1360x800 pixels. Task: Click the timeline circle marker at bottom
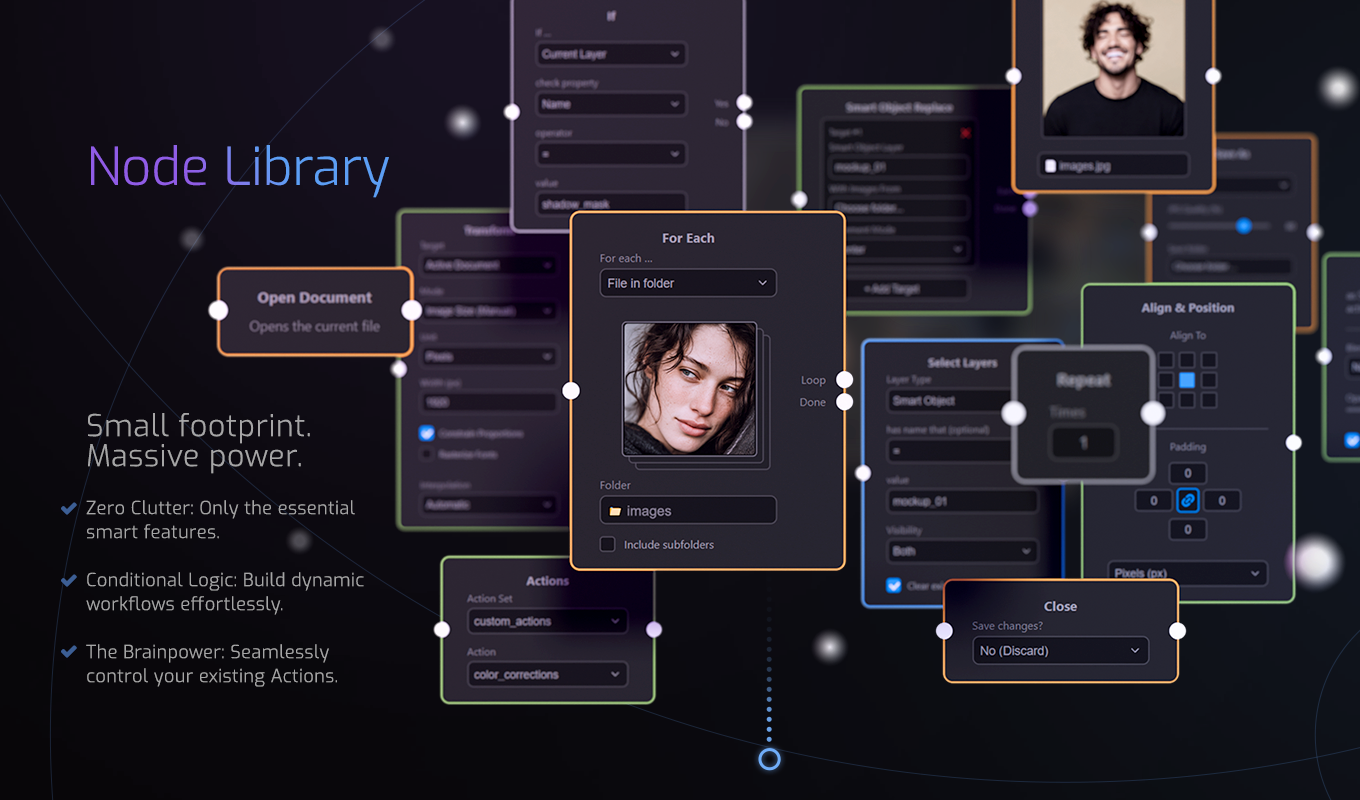click(x=769, y=759)
